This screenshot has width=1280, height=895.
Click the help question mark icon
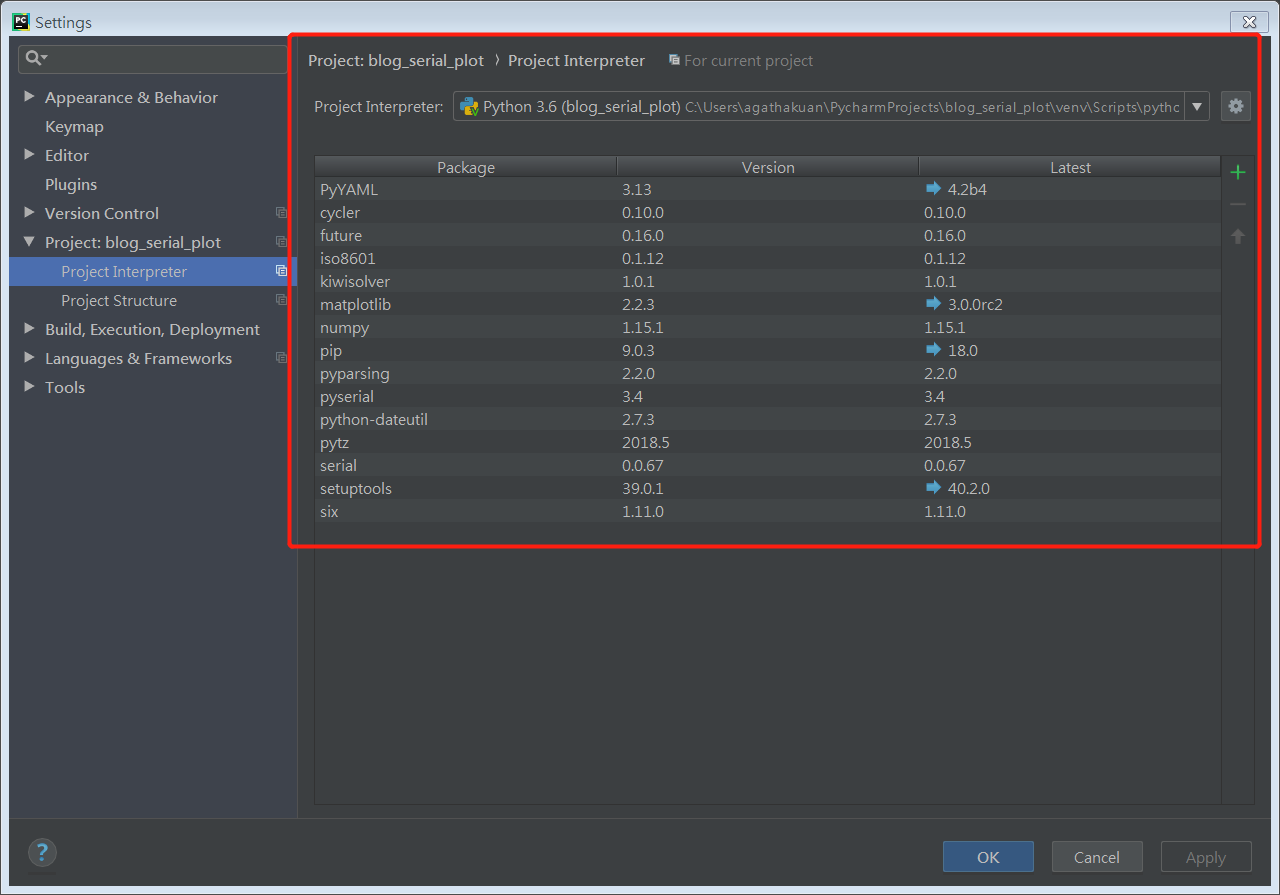[x=42, y=852]
